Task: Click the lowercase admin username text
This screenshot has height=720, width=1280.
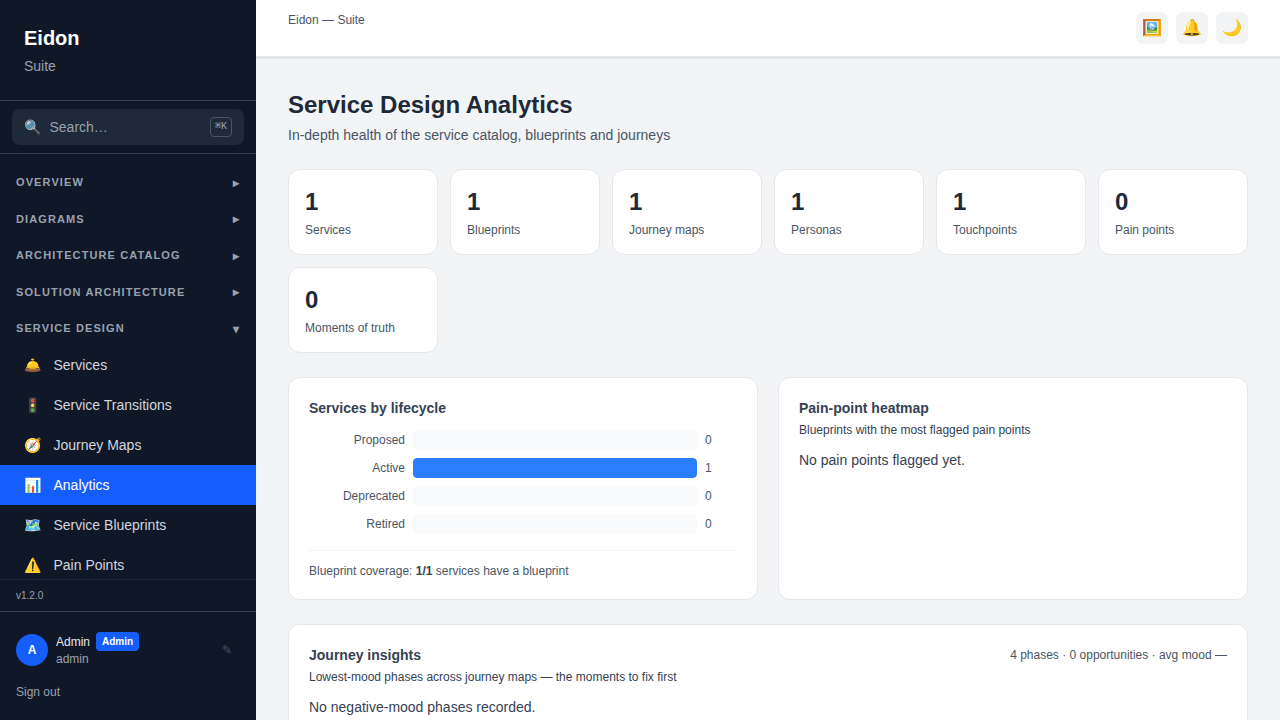Action: 72,659
